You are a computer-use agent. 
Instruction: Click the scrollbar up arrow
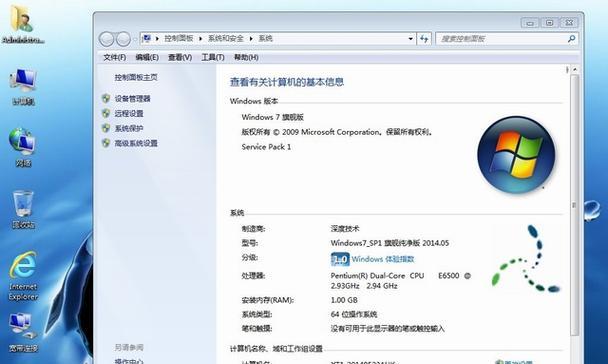tap(575, 69)
